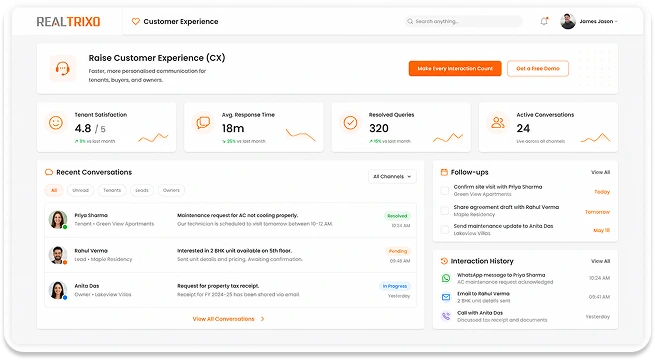Viewport: 655px width, 360px height.
Task: Click the Make Every Interaction Count button
Action: 455,68
